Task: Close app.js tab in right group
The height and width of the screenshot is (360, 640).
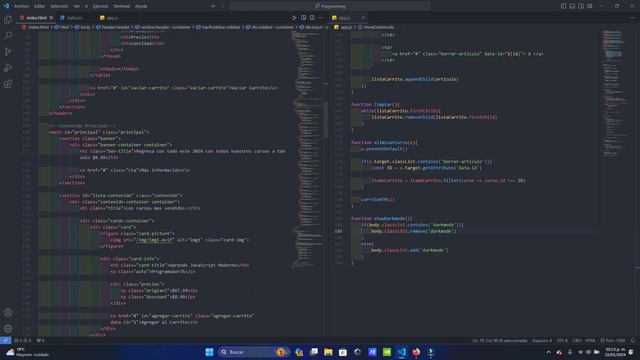Action: pyautogui.click(x=363, y=18)
